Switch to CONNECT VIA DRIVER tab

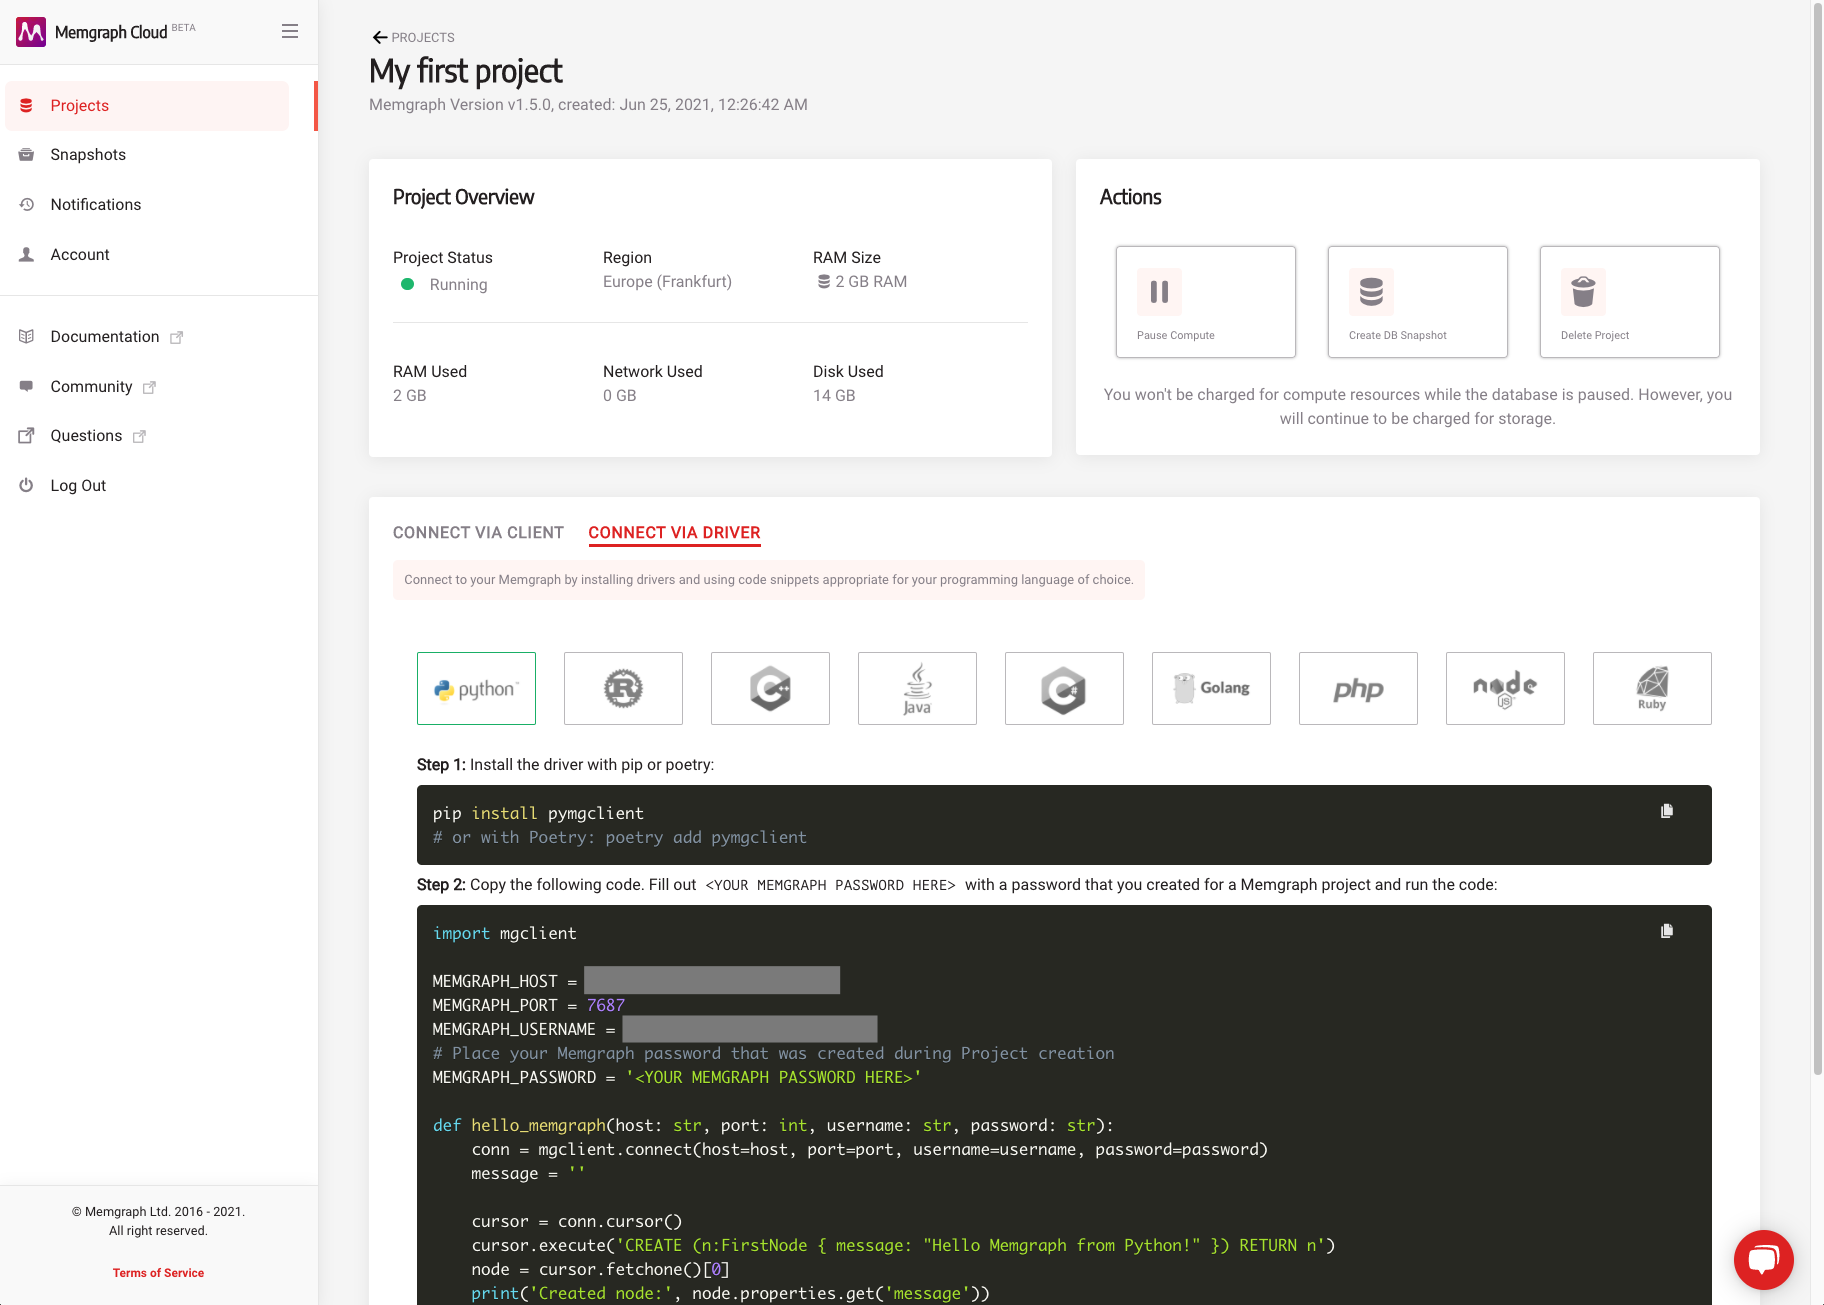674,533
